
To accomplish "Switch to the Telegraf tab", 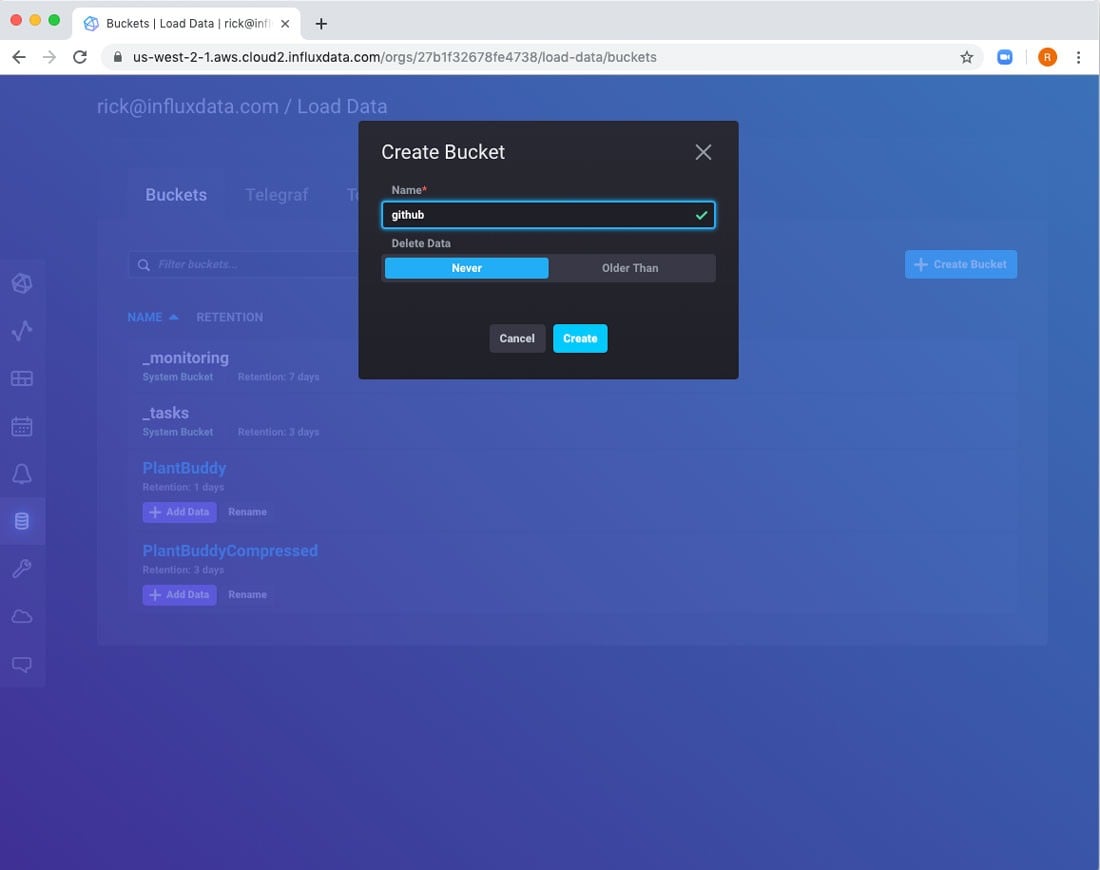I will pos(276,195).
